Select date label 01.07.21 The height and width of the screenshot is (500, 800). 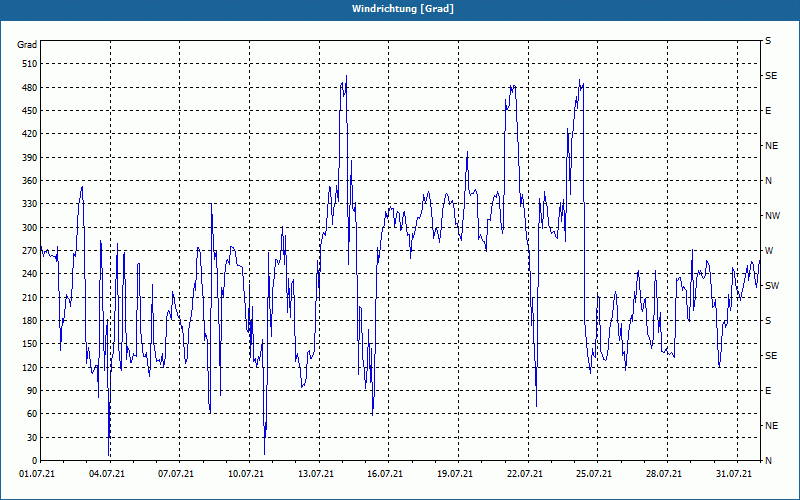click(37, 474)
